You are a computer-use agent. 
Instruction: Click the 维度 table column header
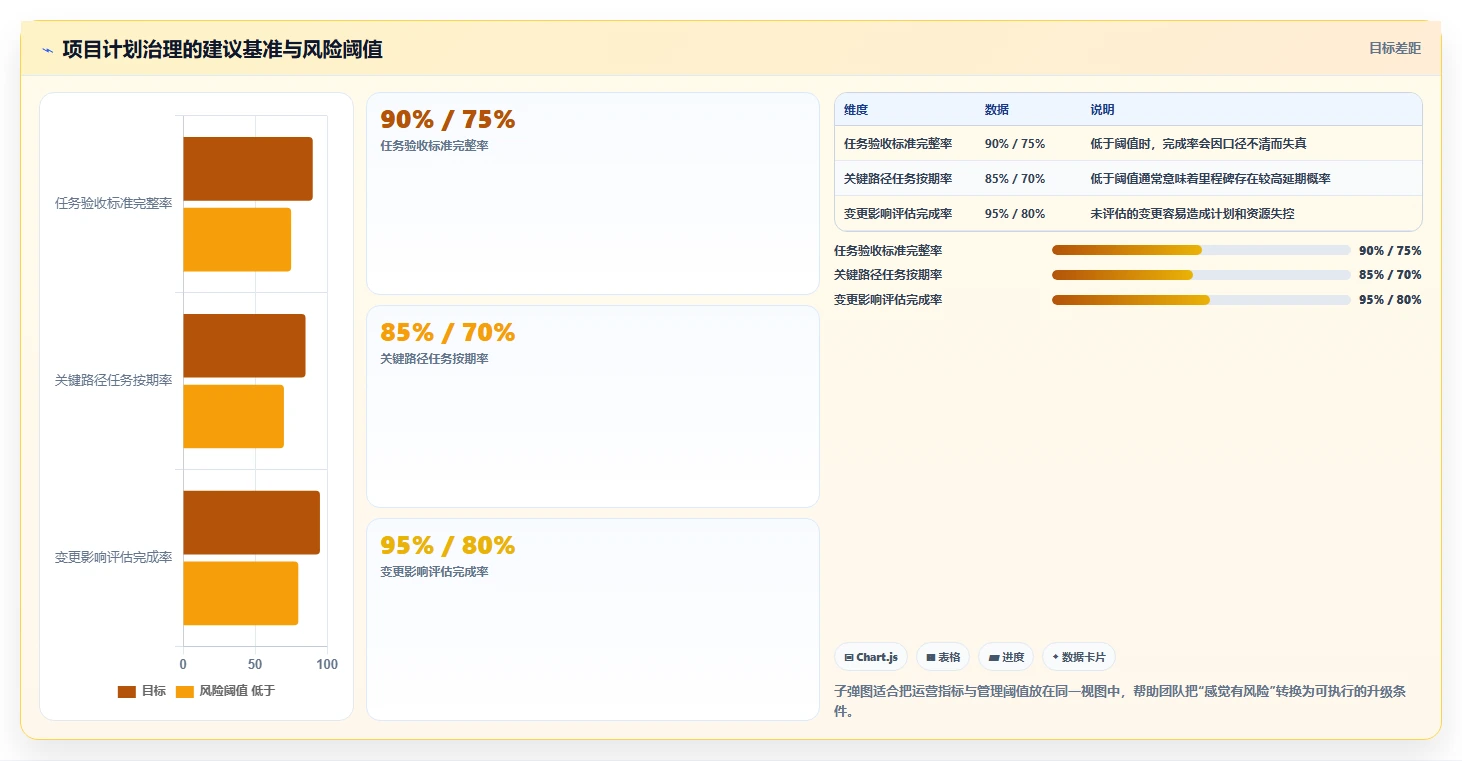coord(856,110)
